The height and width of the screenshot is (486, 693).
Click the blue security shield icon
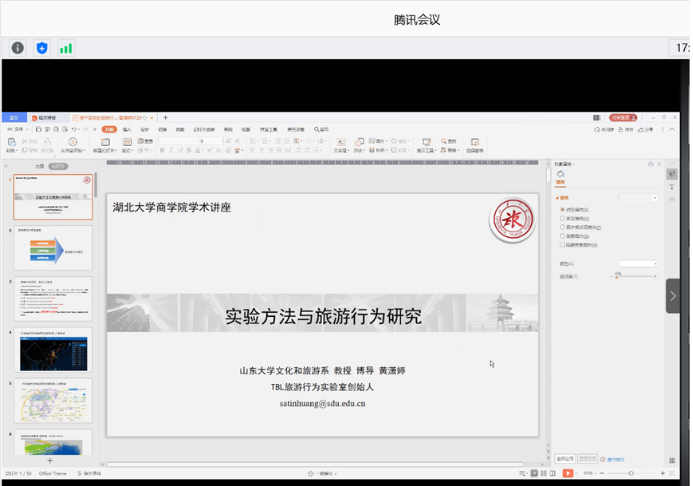42,47
